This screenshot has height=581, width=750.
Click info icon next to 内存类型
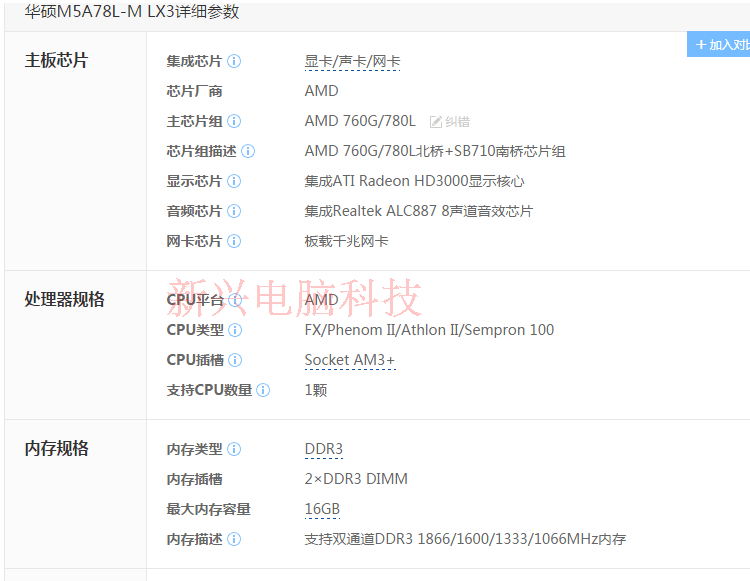point(234,449)
